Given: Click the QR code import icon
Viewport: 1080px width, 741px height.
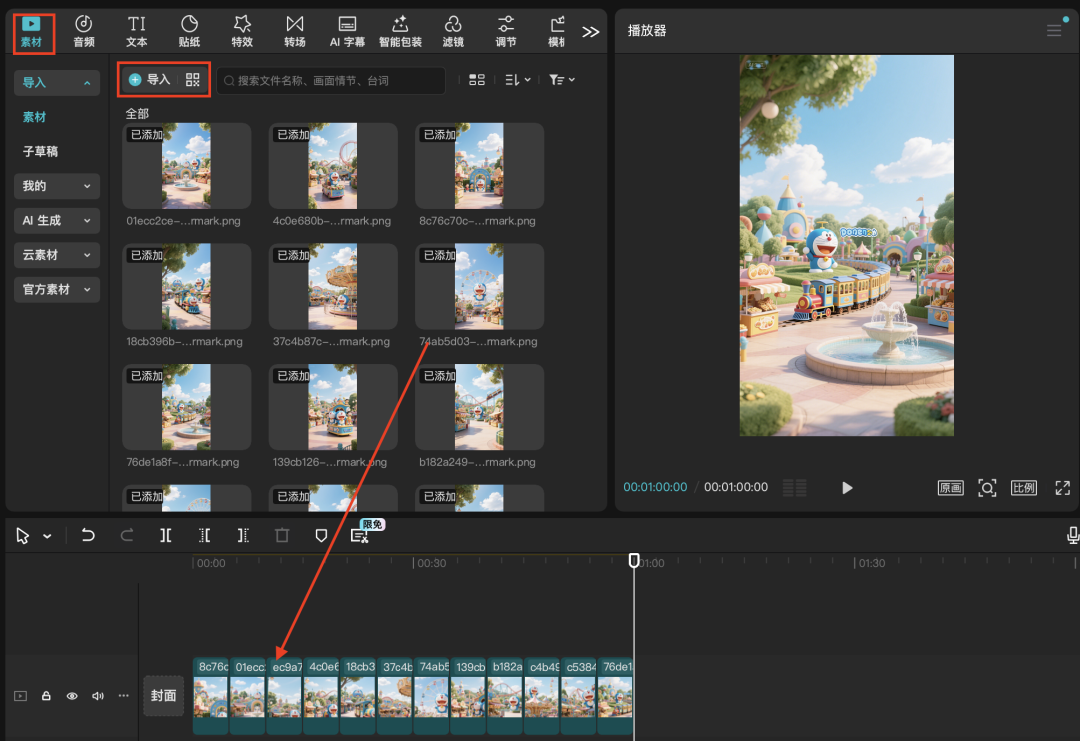Looking at the screenshot, I should (x=193, y=80).
